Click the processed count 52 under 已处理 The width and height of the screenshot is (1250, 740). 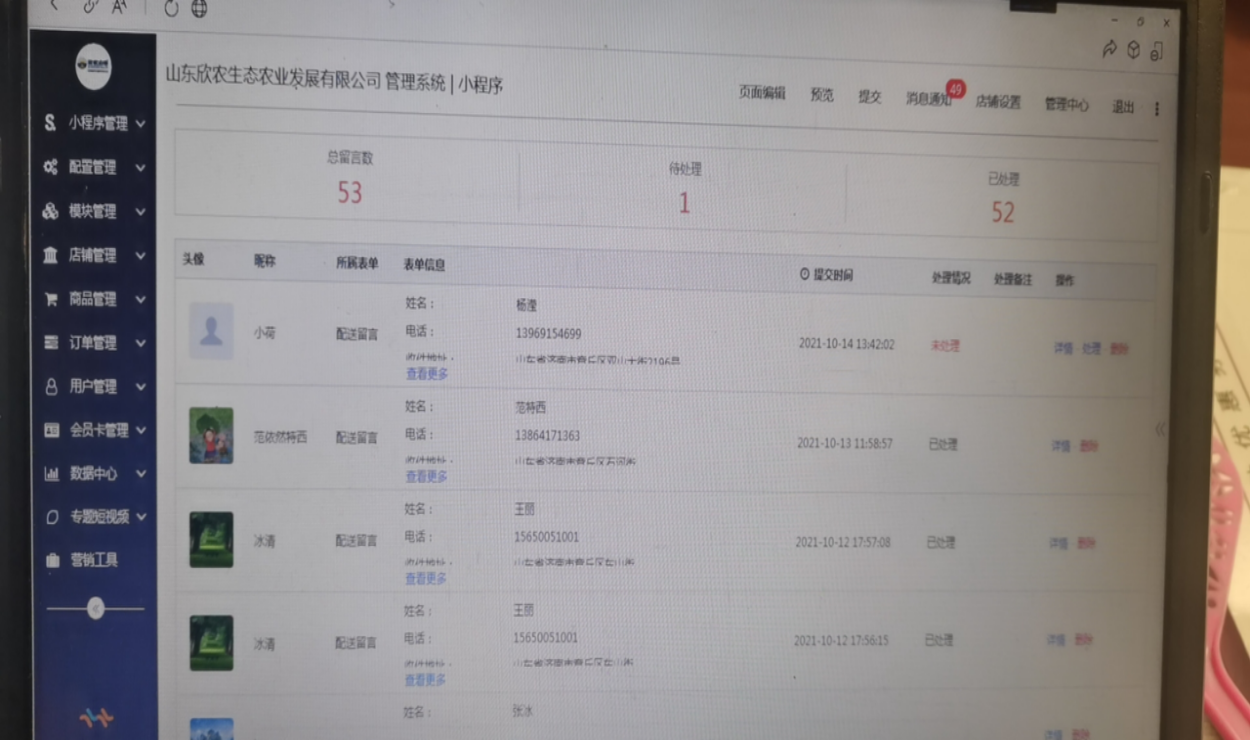click(x=1002, y=212)
